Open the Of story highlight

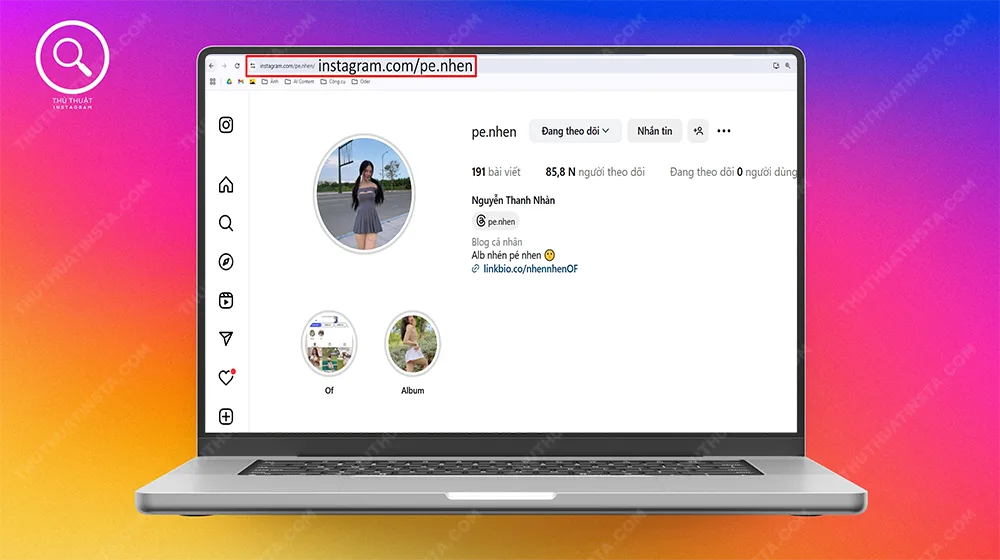[x=329, y=344]
